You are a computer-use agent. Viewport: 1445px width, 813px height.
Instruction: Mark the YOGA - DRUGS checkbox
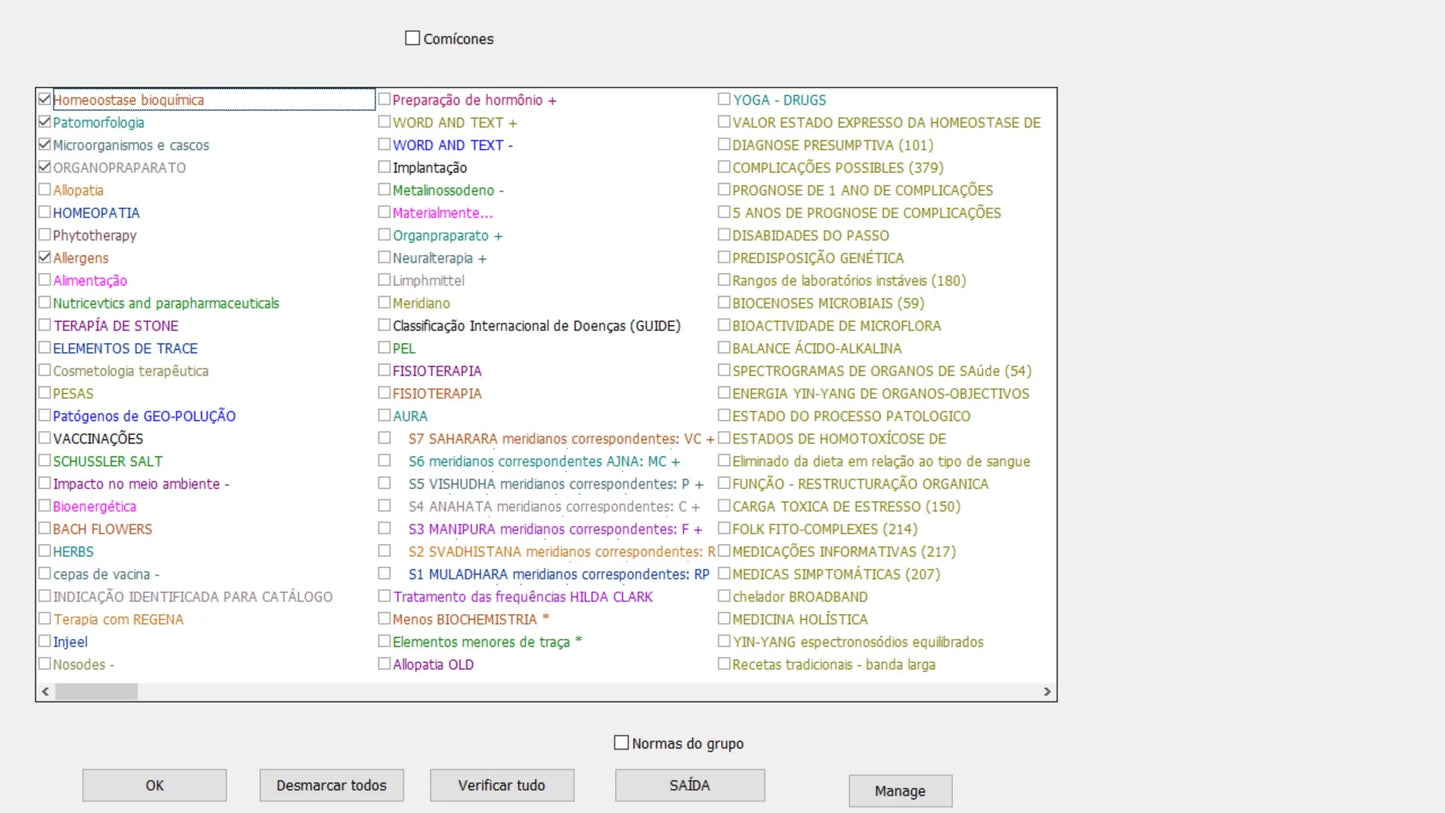coord(724,100)
